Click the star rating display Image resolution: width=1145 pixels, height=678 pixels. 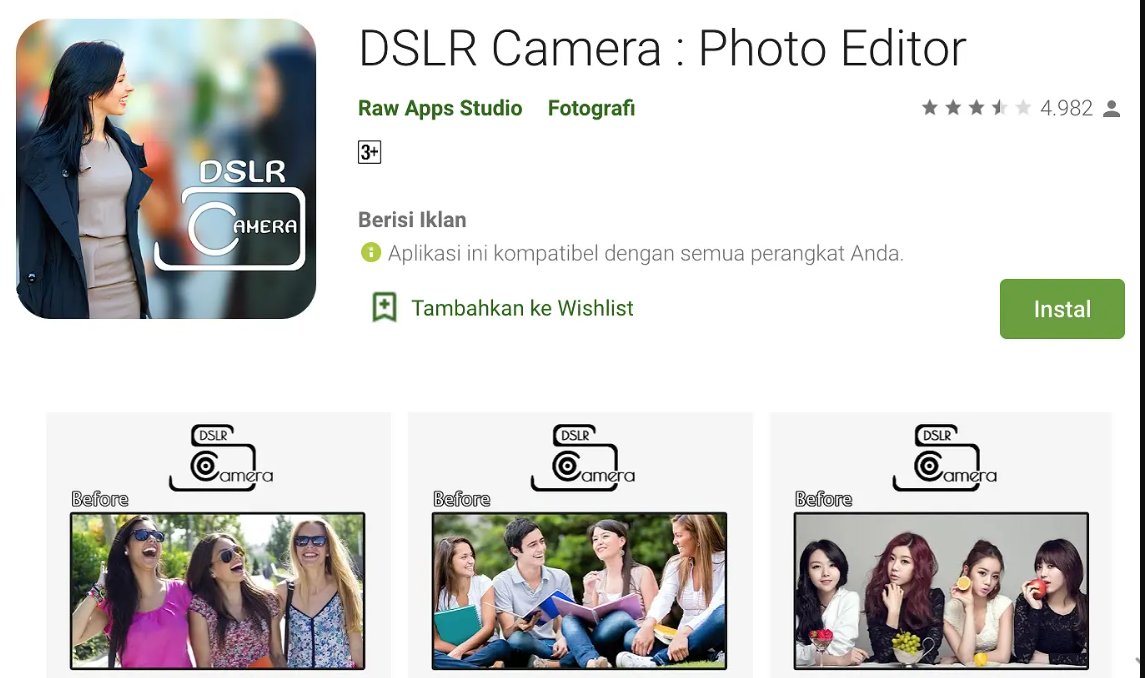pos(976,108)
